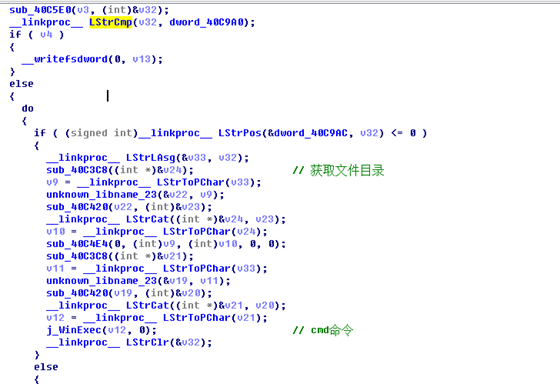Image resolution: width=560 pixels, height=384 pixels.
Task: Click v10 assignment variable
Action: tap(55, 231)
